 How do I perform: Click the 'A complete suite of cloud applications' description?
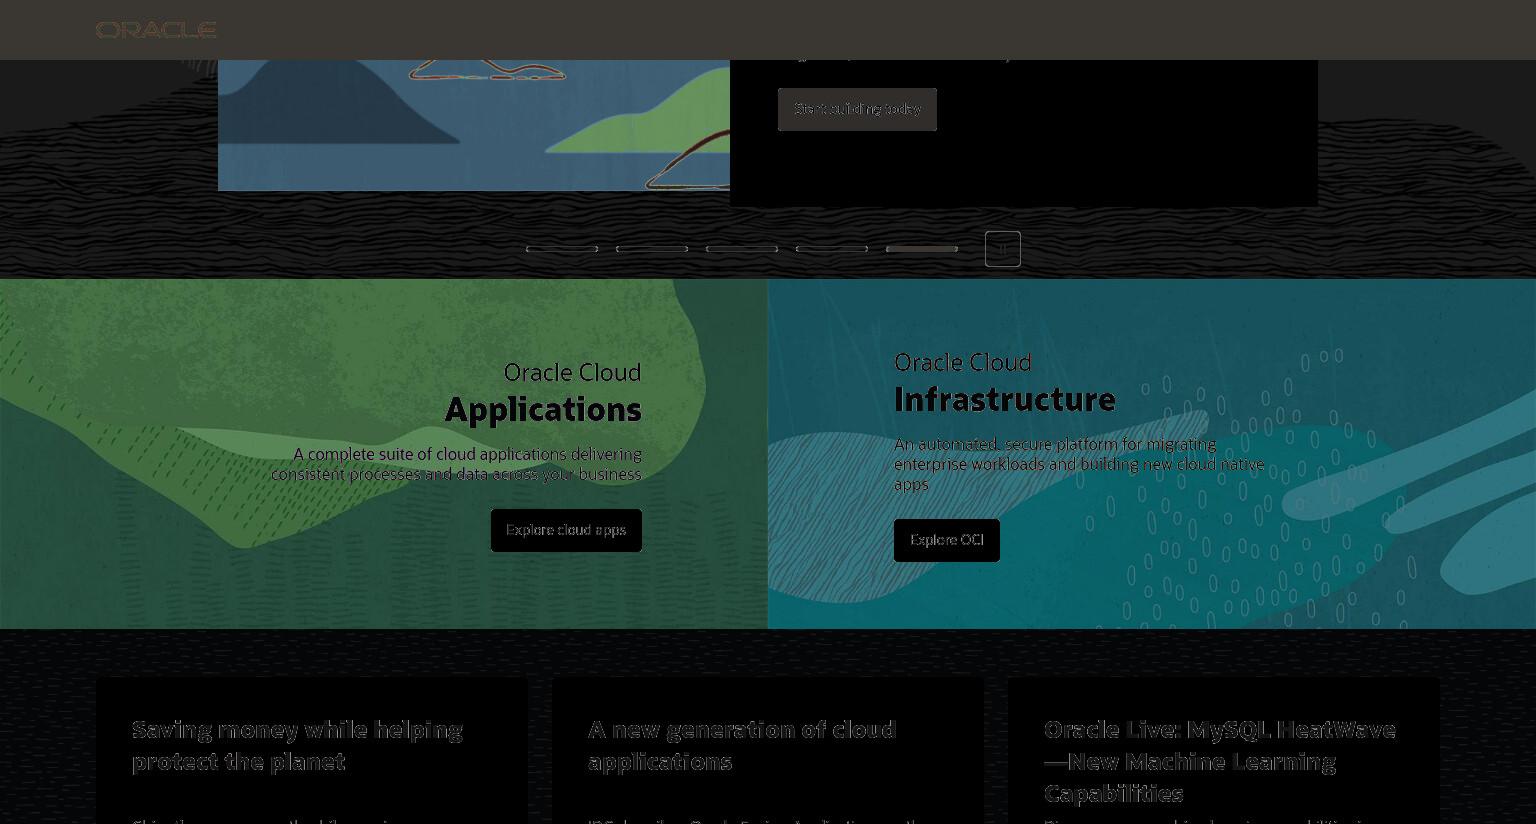click(x=457, y=464)
